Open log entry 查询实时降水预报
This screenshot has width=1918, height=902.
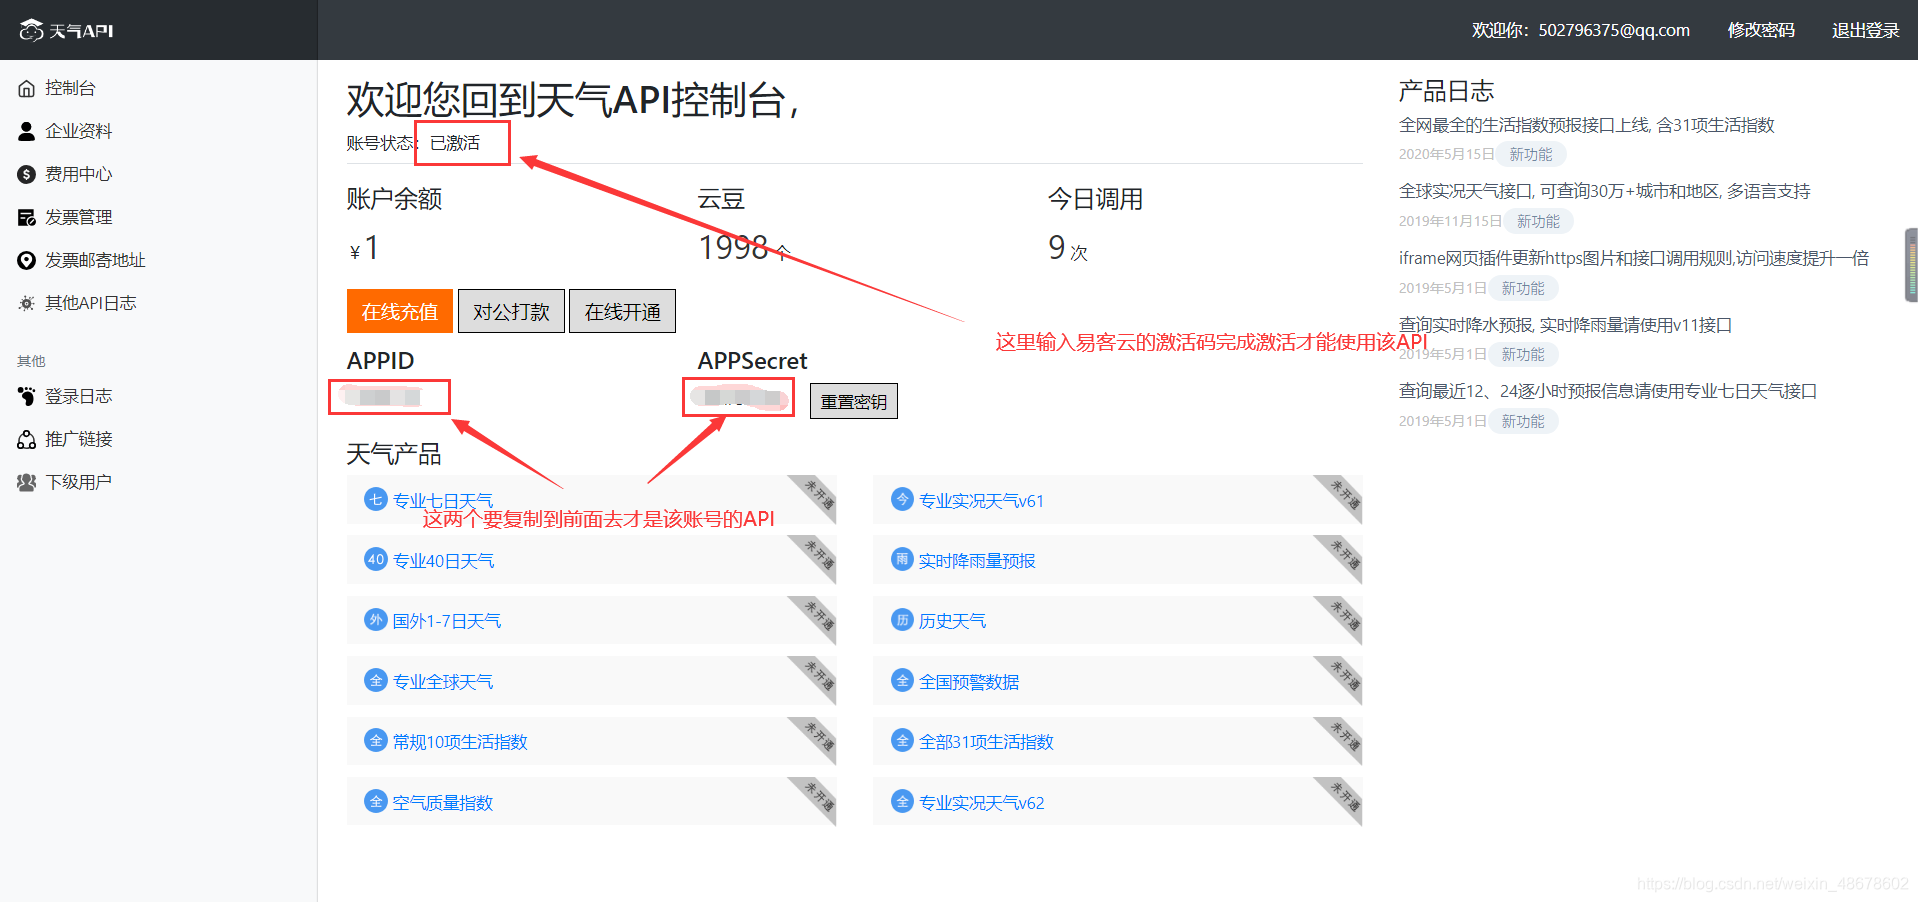(x=1565, y=325)
